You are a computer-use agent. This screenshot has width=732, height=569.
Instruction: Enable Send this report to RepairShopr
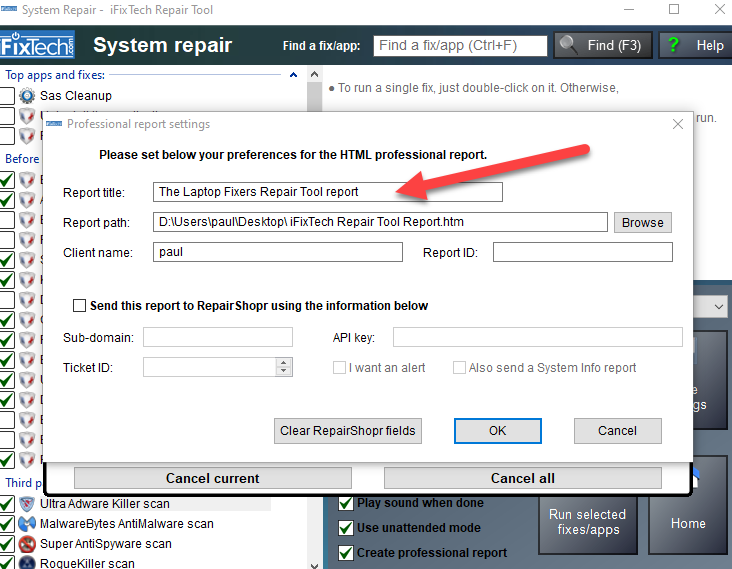point(79,306)
